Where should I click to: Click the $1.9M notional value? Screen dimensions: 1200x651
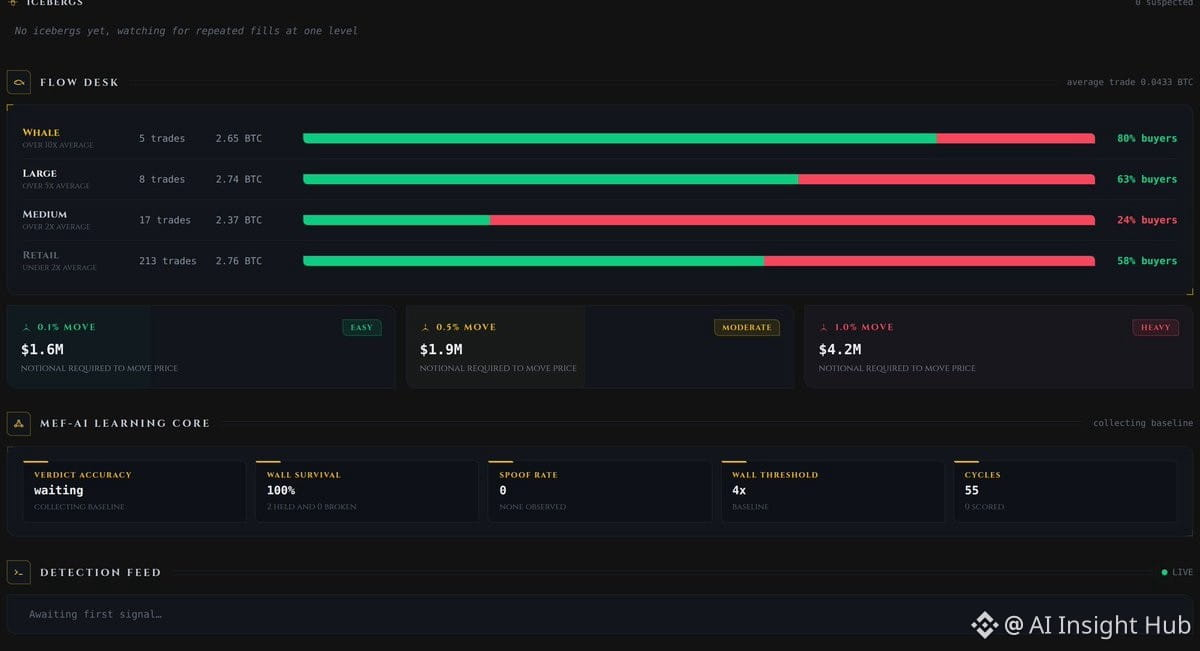pyautogui.click(x=441, y=349)
